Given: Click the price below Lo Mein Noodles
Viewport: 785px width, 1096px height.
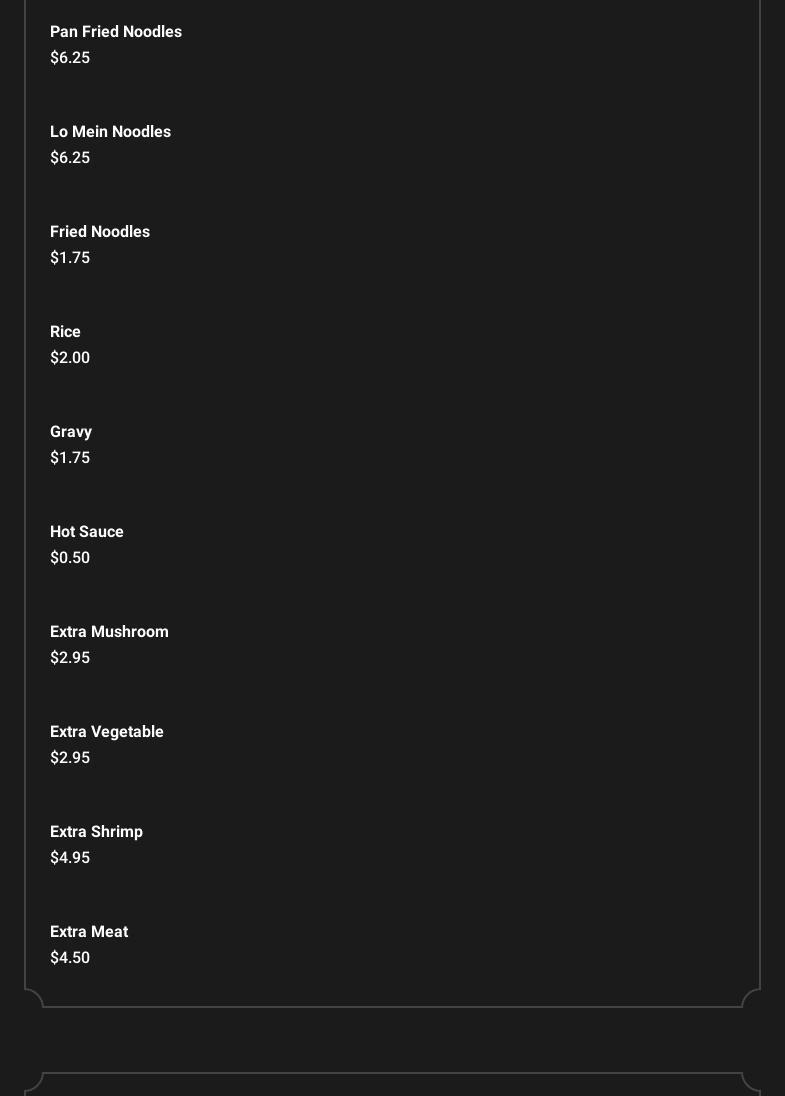Looking at the screenshot, I should click(70, 158).
